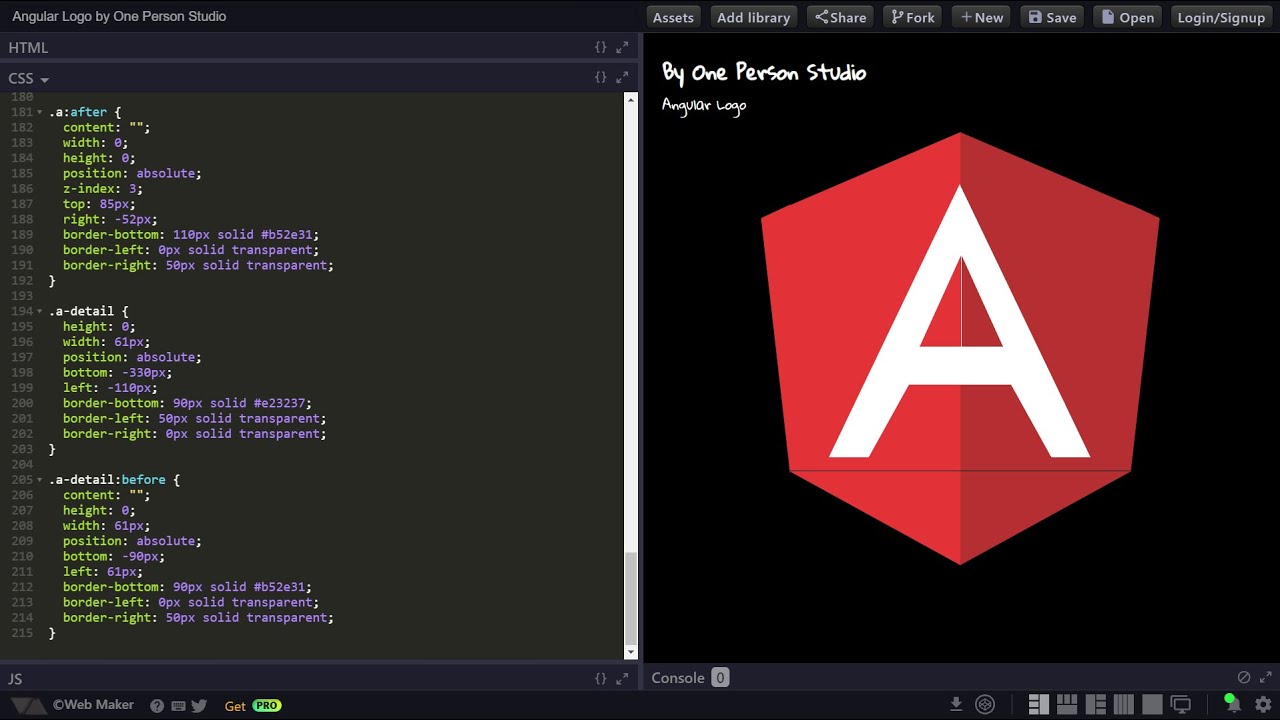Click the pen title Angular Logo by One Person Studio
This screenshot has height=720, width=1280.
(x=119, y=16)
